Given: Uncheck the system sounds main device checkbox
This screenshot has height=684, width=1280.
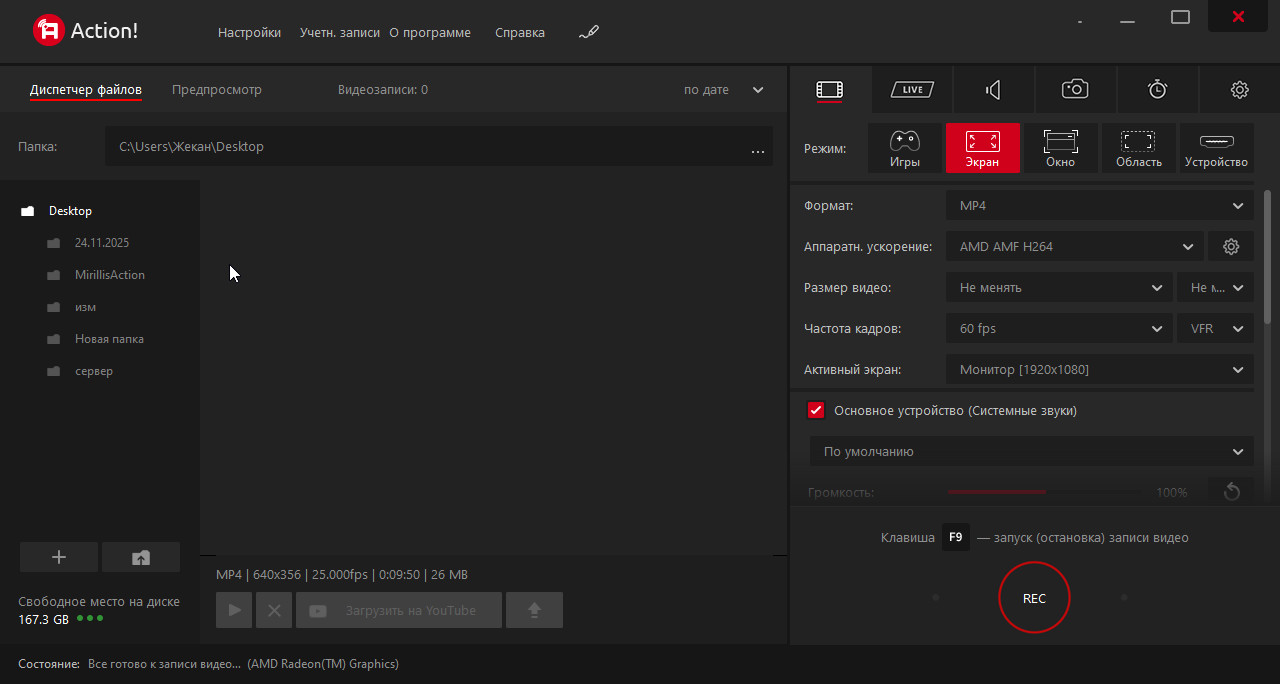Looking at the screenshot, I should point(816,411).
